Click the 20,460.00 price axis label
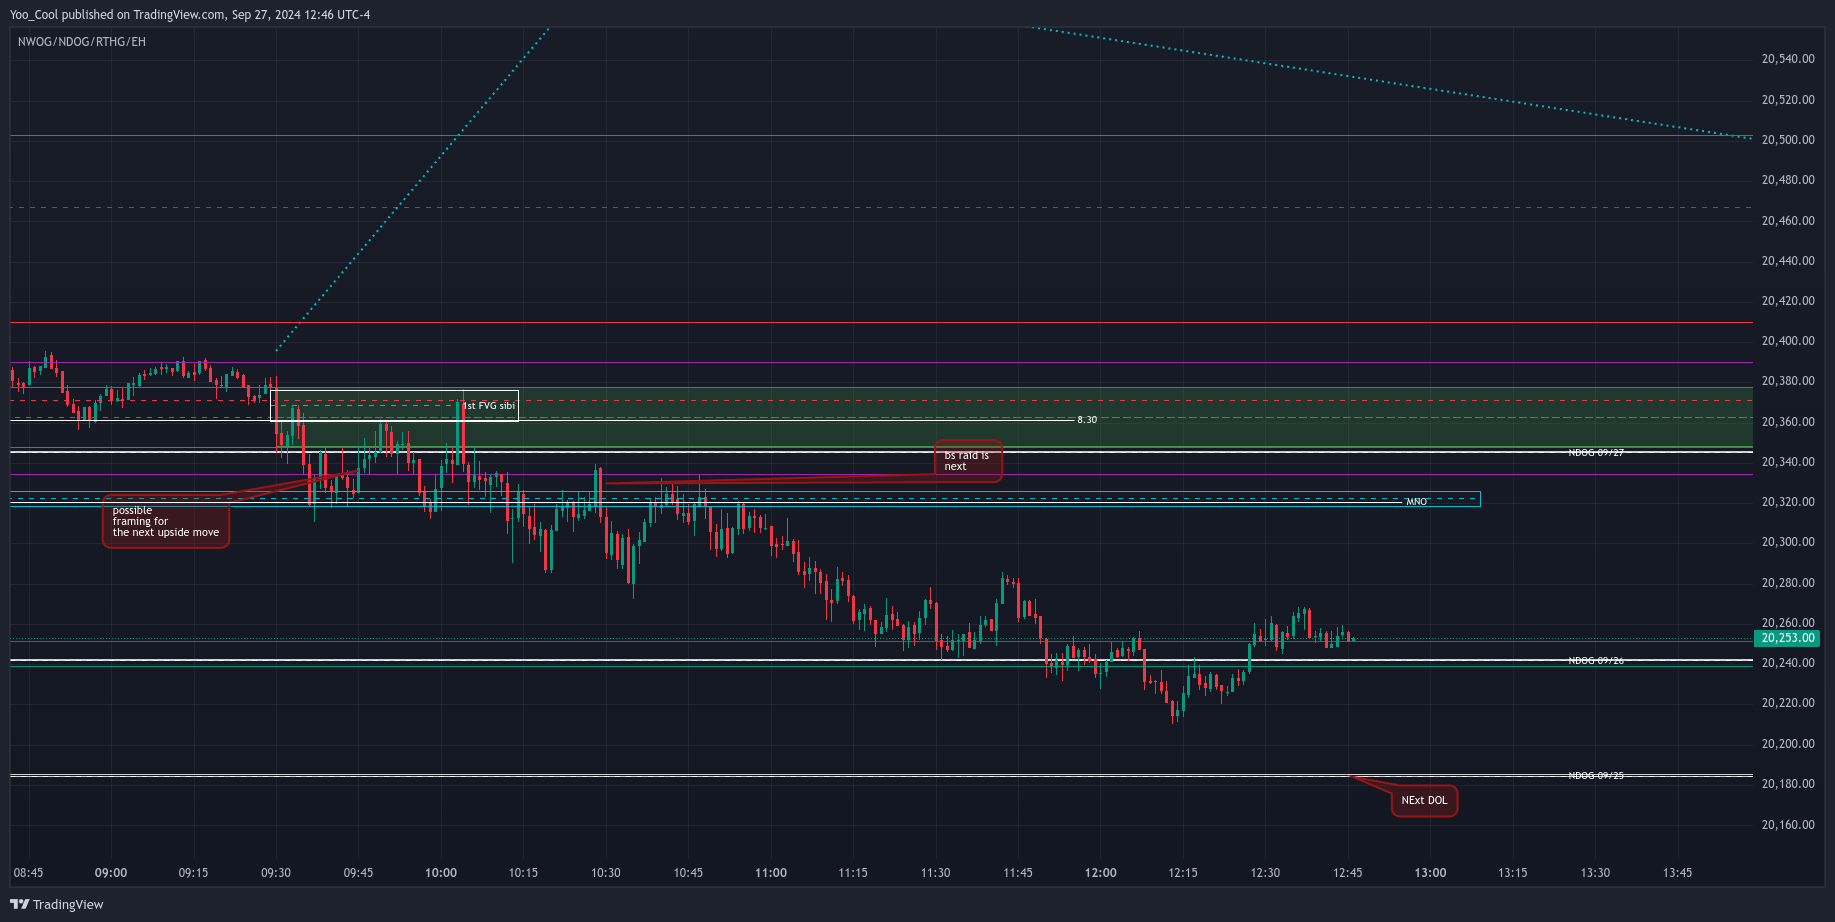The image size is (1835, 922). (1787, 221)
